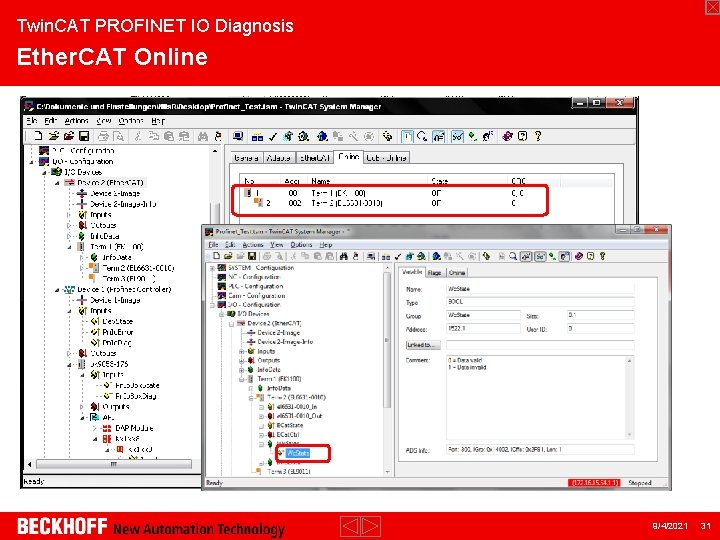This screenshot has width=720, height=540.
Task: Switch to Flags tab in front window
Action: (434, 273)
